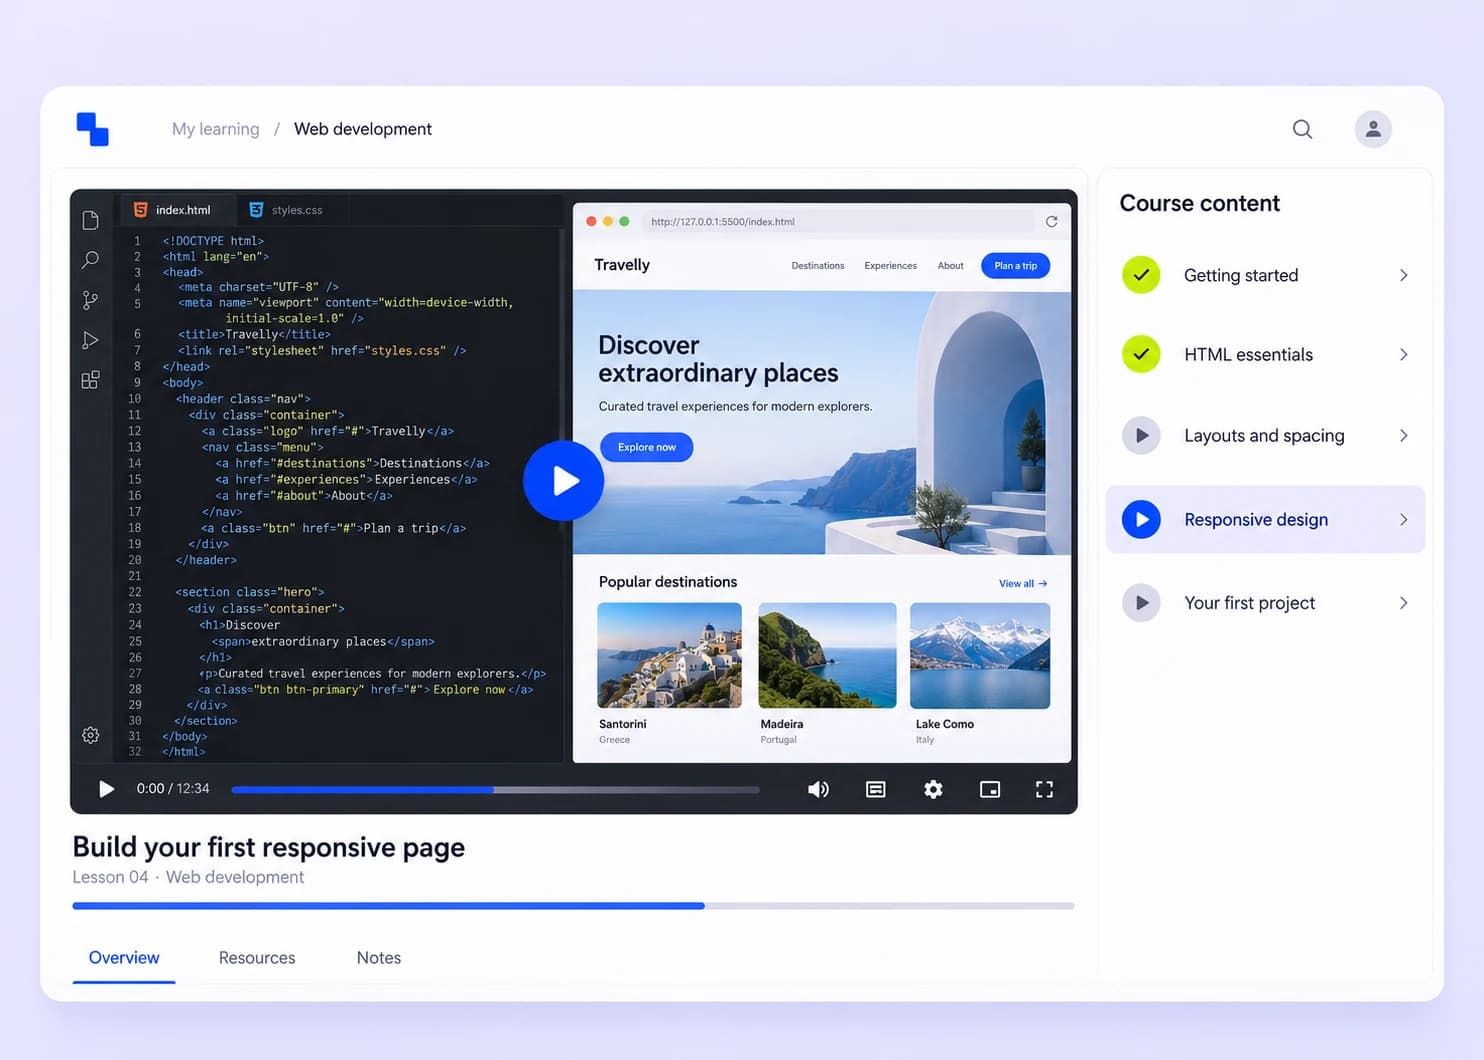Click the video seek progress bar
This screenshot has width=1484, height=1060.
click(x=495, y=789)
